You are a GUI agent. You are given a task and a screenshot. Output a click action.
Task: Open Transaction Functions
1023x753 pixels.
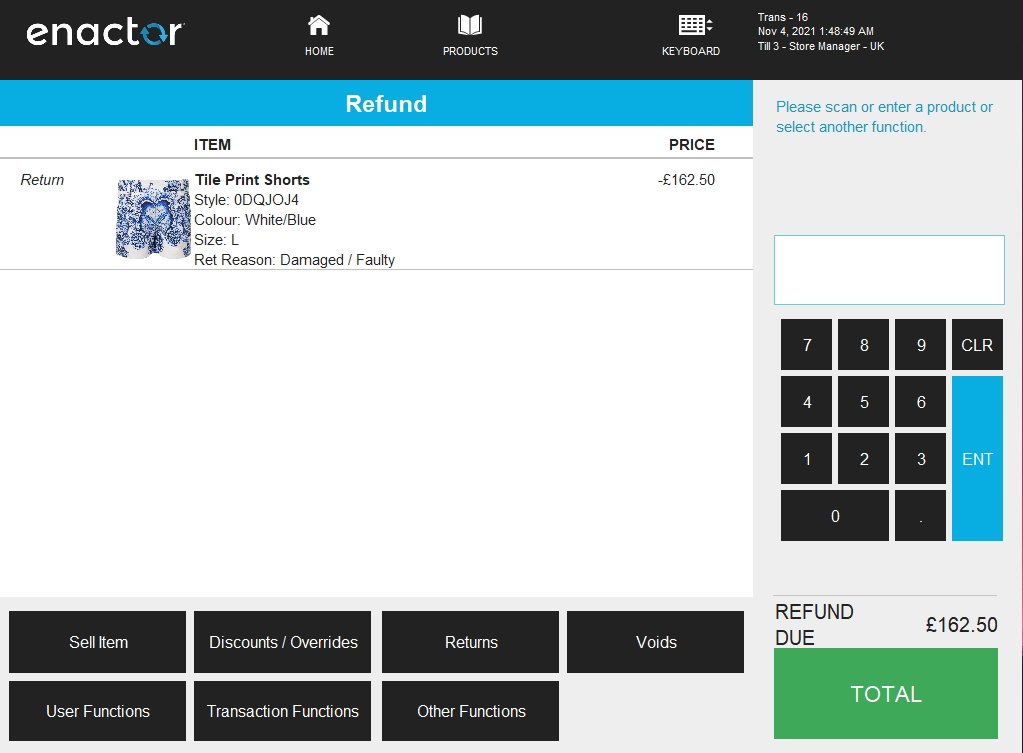click(283, 711)
